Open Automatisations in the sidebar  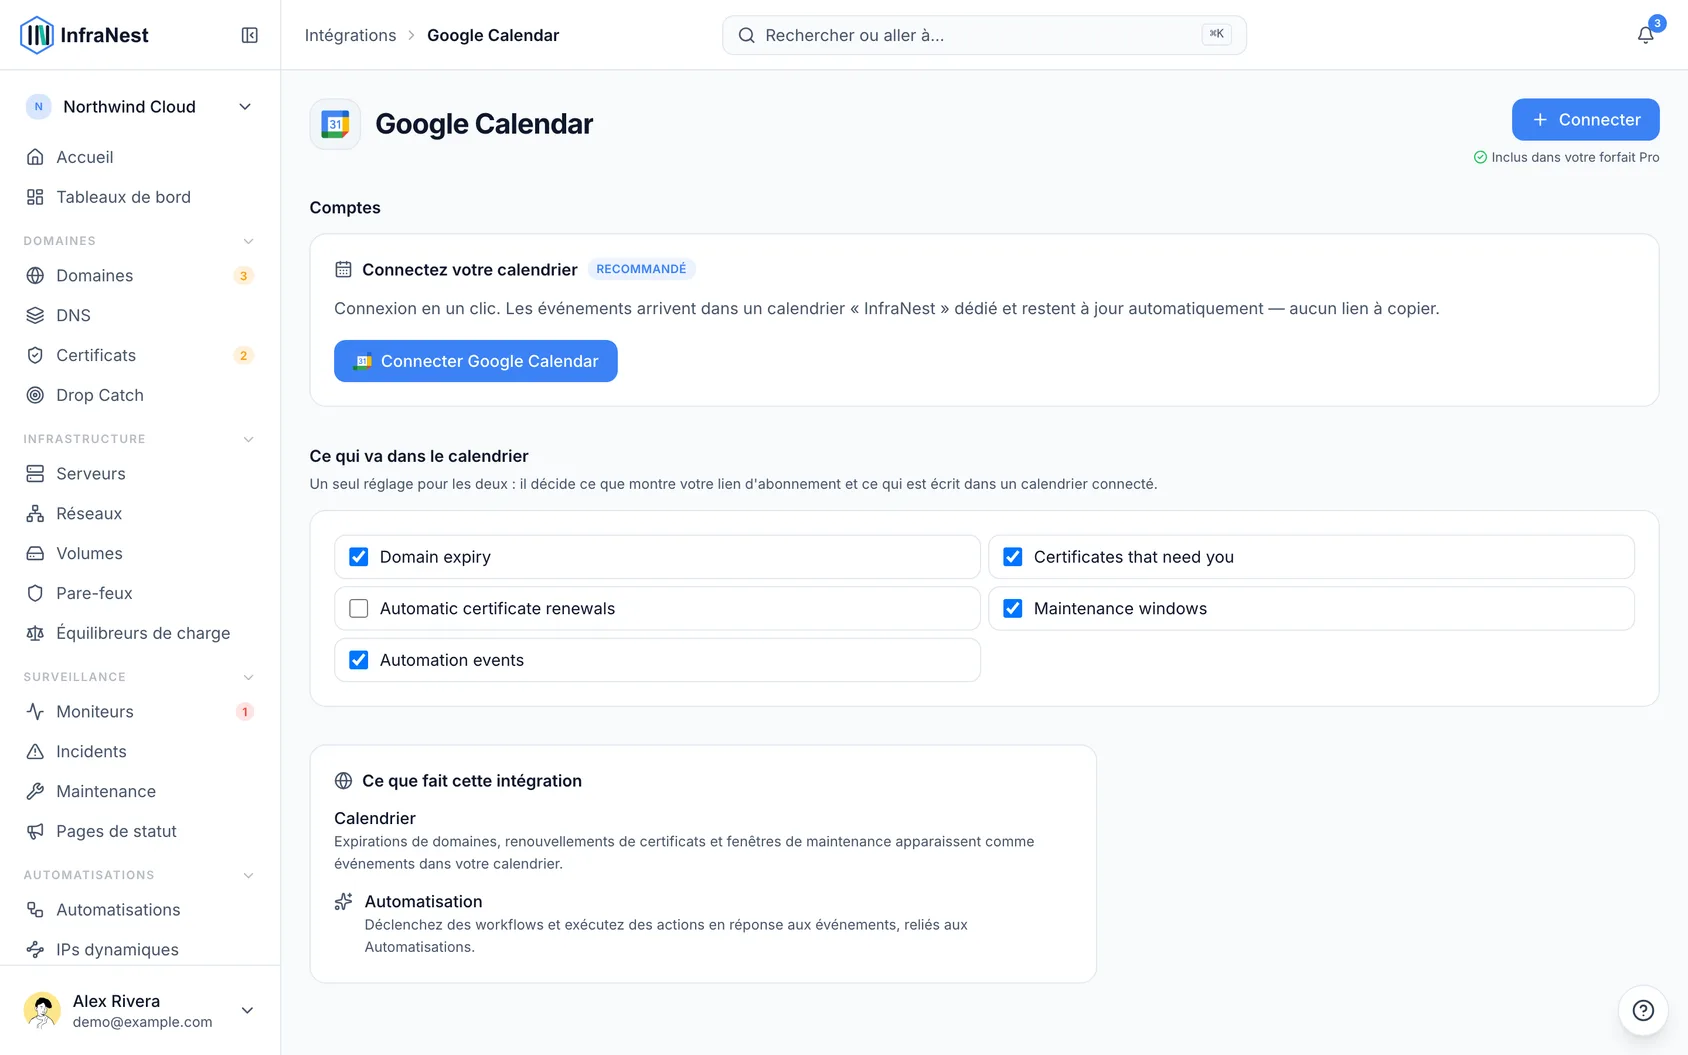point(140,909)
